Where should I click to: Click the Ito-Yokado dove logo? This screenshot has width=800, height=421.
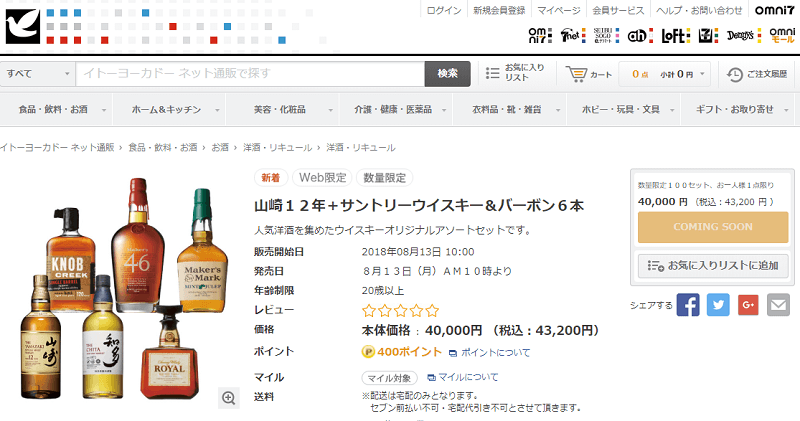[x=23, y=26]
